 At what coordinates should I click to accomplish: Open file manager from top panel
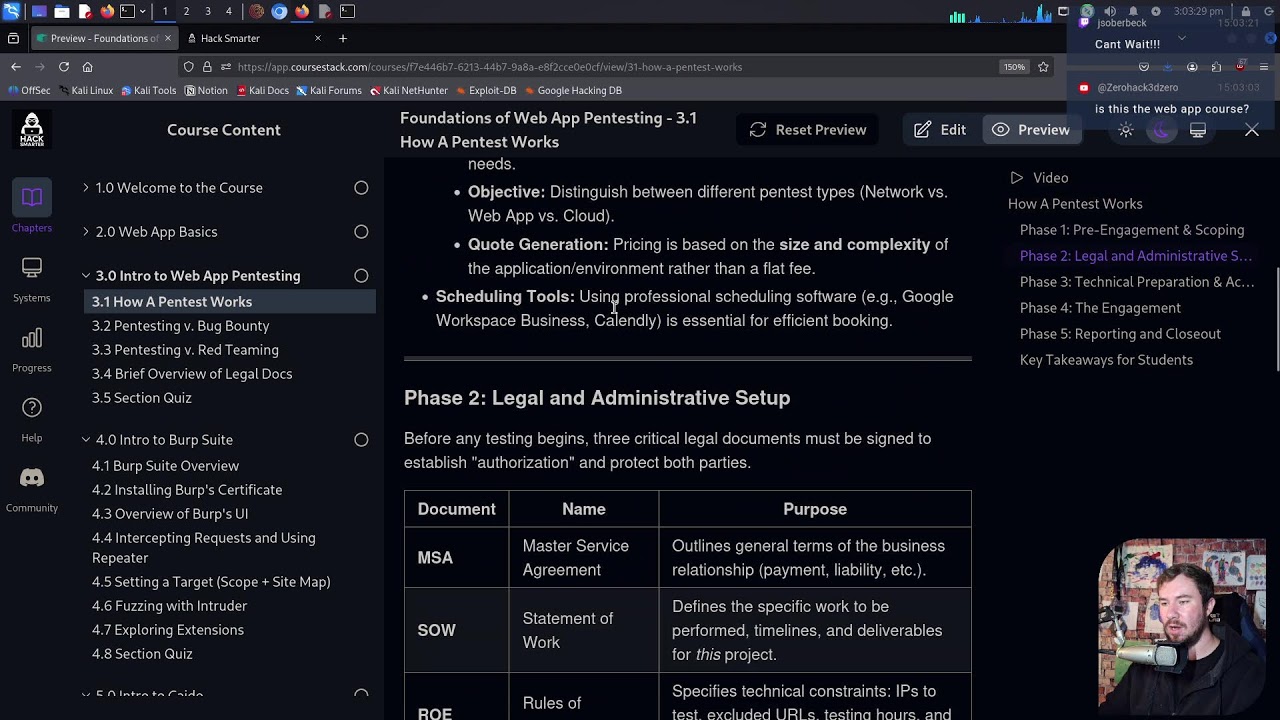(x=61, y=11)
